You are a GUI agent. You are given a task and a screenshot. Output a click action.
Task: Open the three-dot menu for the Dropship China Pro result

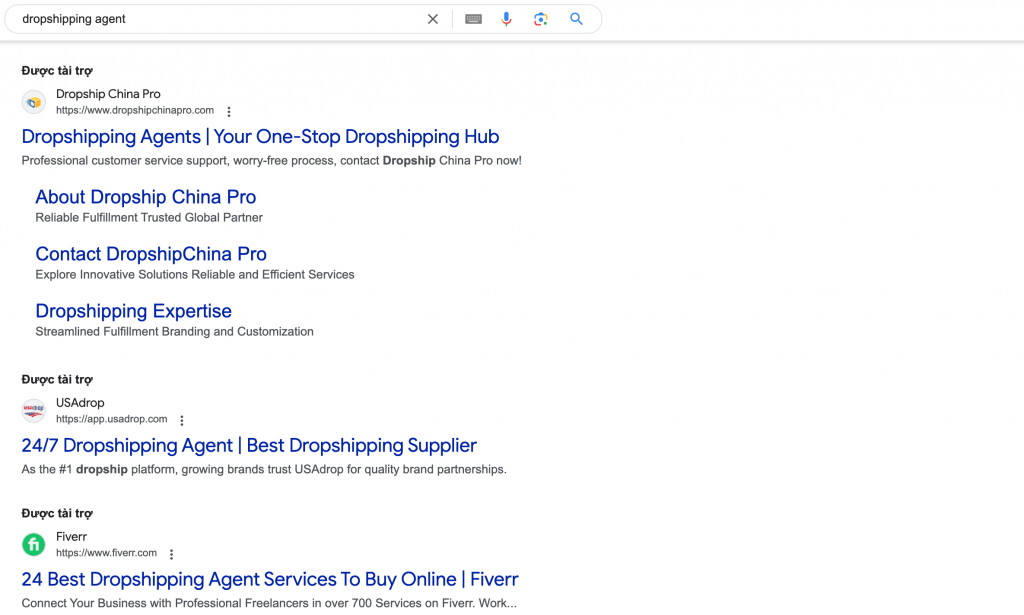pyautogui.click(x=229, y=112)
